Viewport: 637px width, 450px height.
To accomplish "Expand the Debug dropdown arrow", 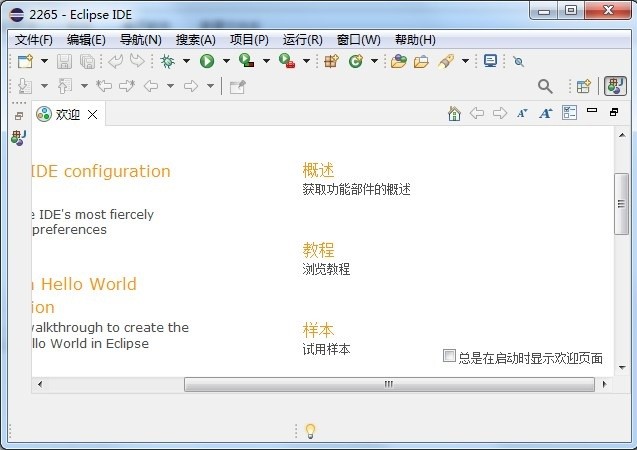I will 186,61.
